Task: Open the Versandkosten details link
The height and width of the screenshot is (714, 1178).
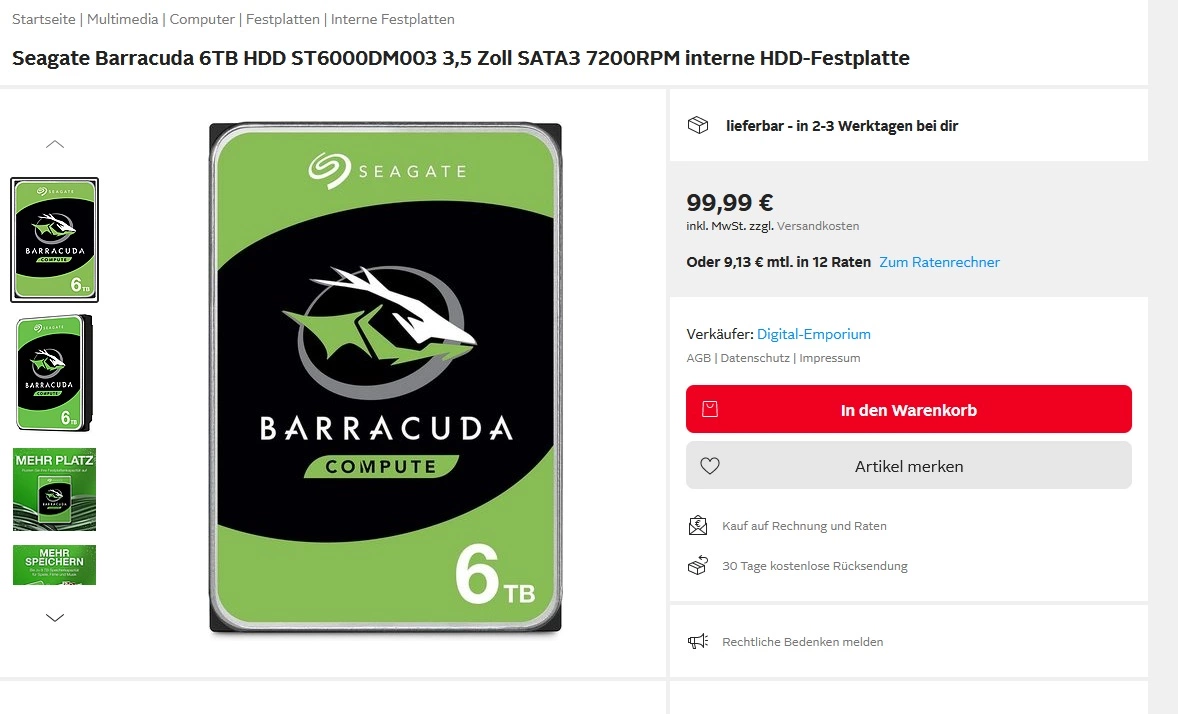Action: coord(817,226)
